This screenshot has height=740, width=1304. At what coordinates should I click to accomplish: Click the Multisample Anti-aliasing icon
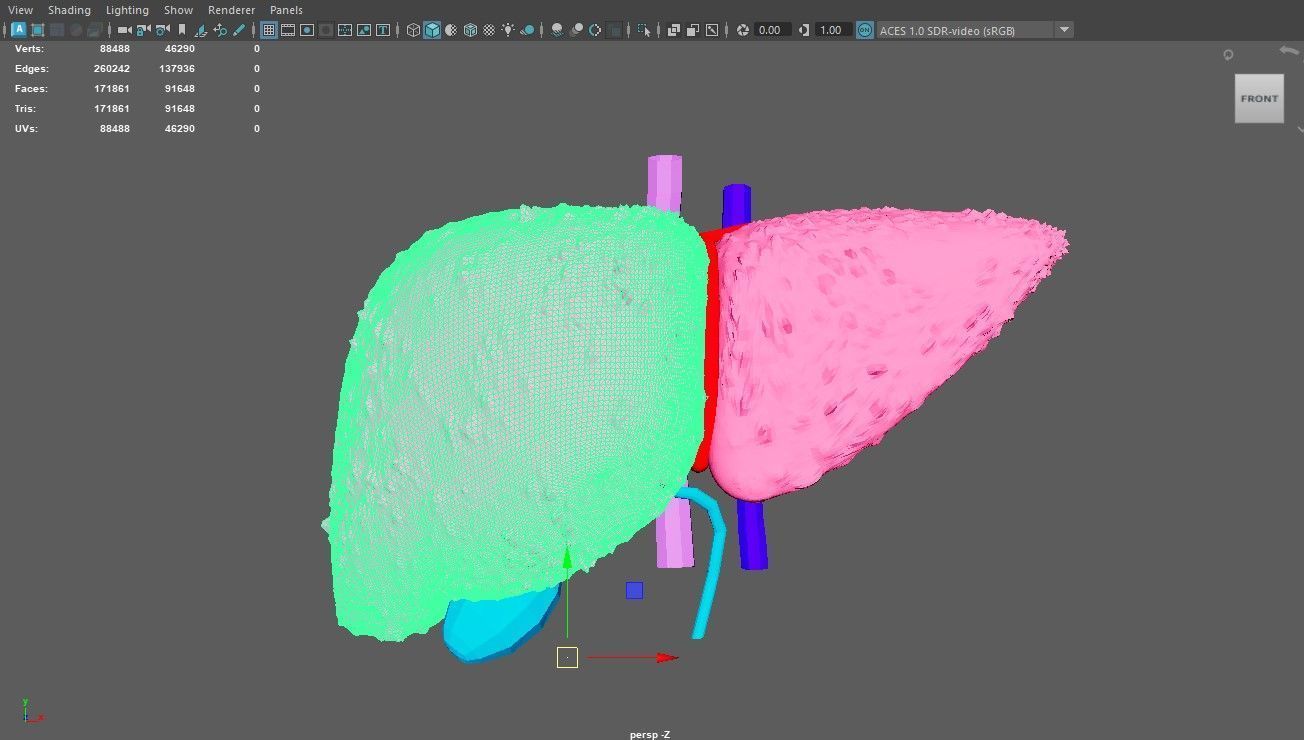click(x=595, y=30)
